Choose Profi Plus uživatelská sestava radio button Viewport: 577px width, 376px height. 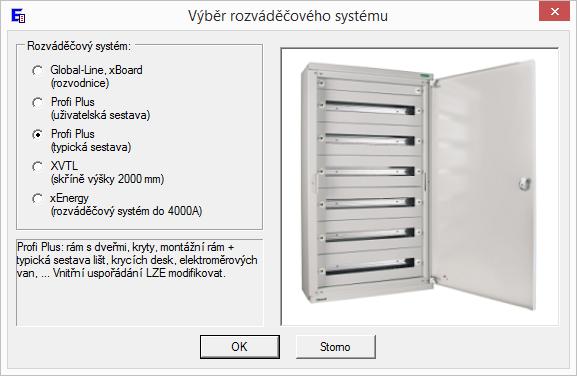[37, 102]
